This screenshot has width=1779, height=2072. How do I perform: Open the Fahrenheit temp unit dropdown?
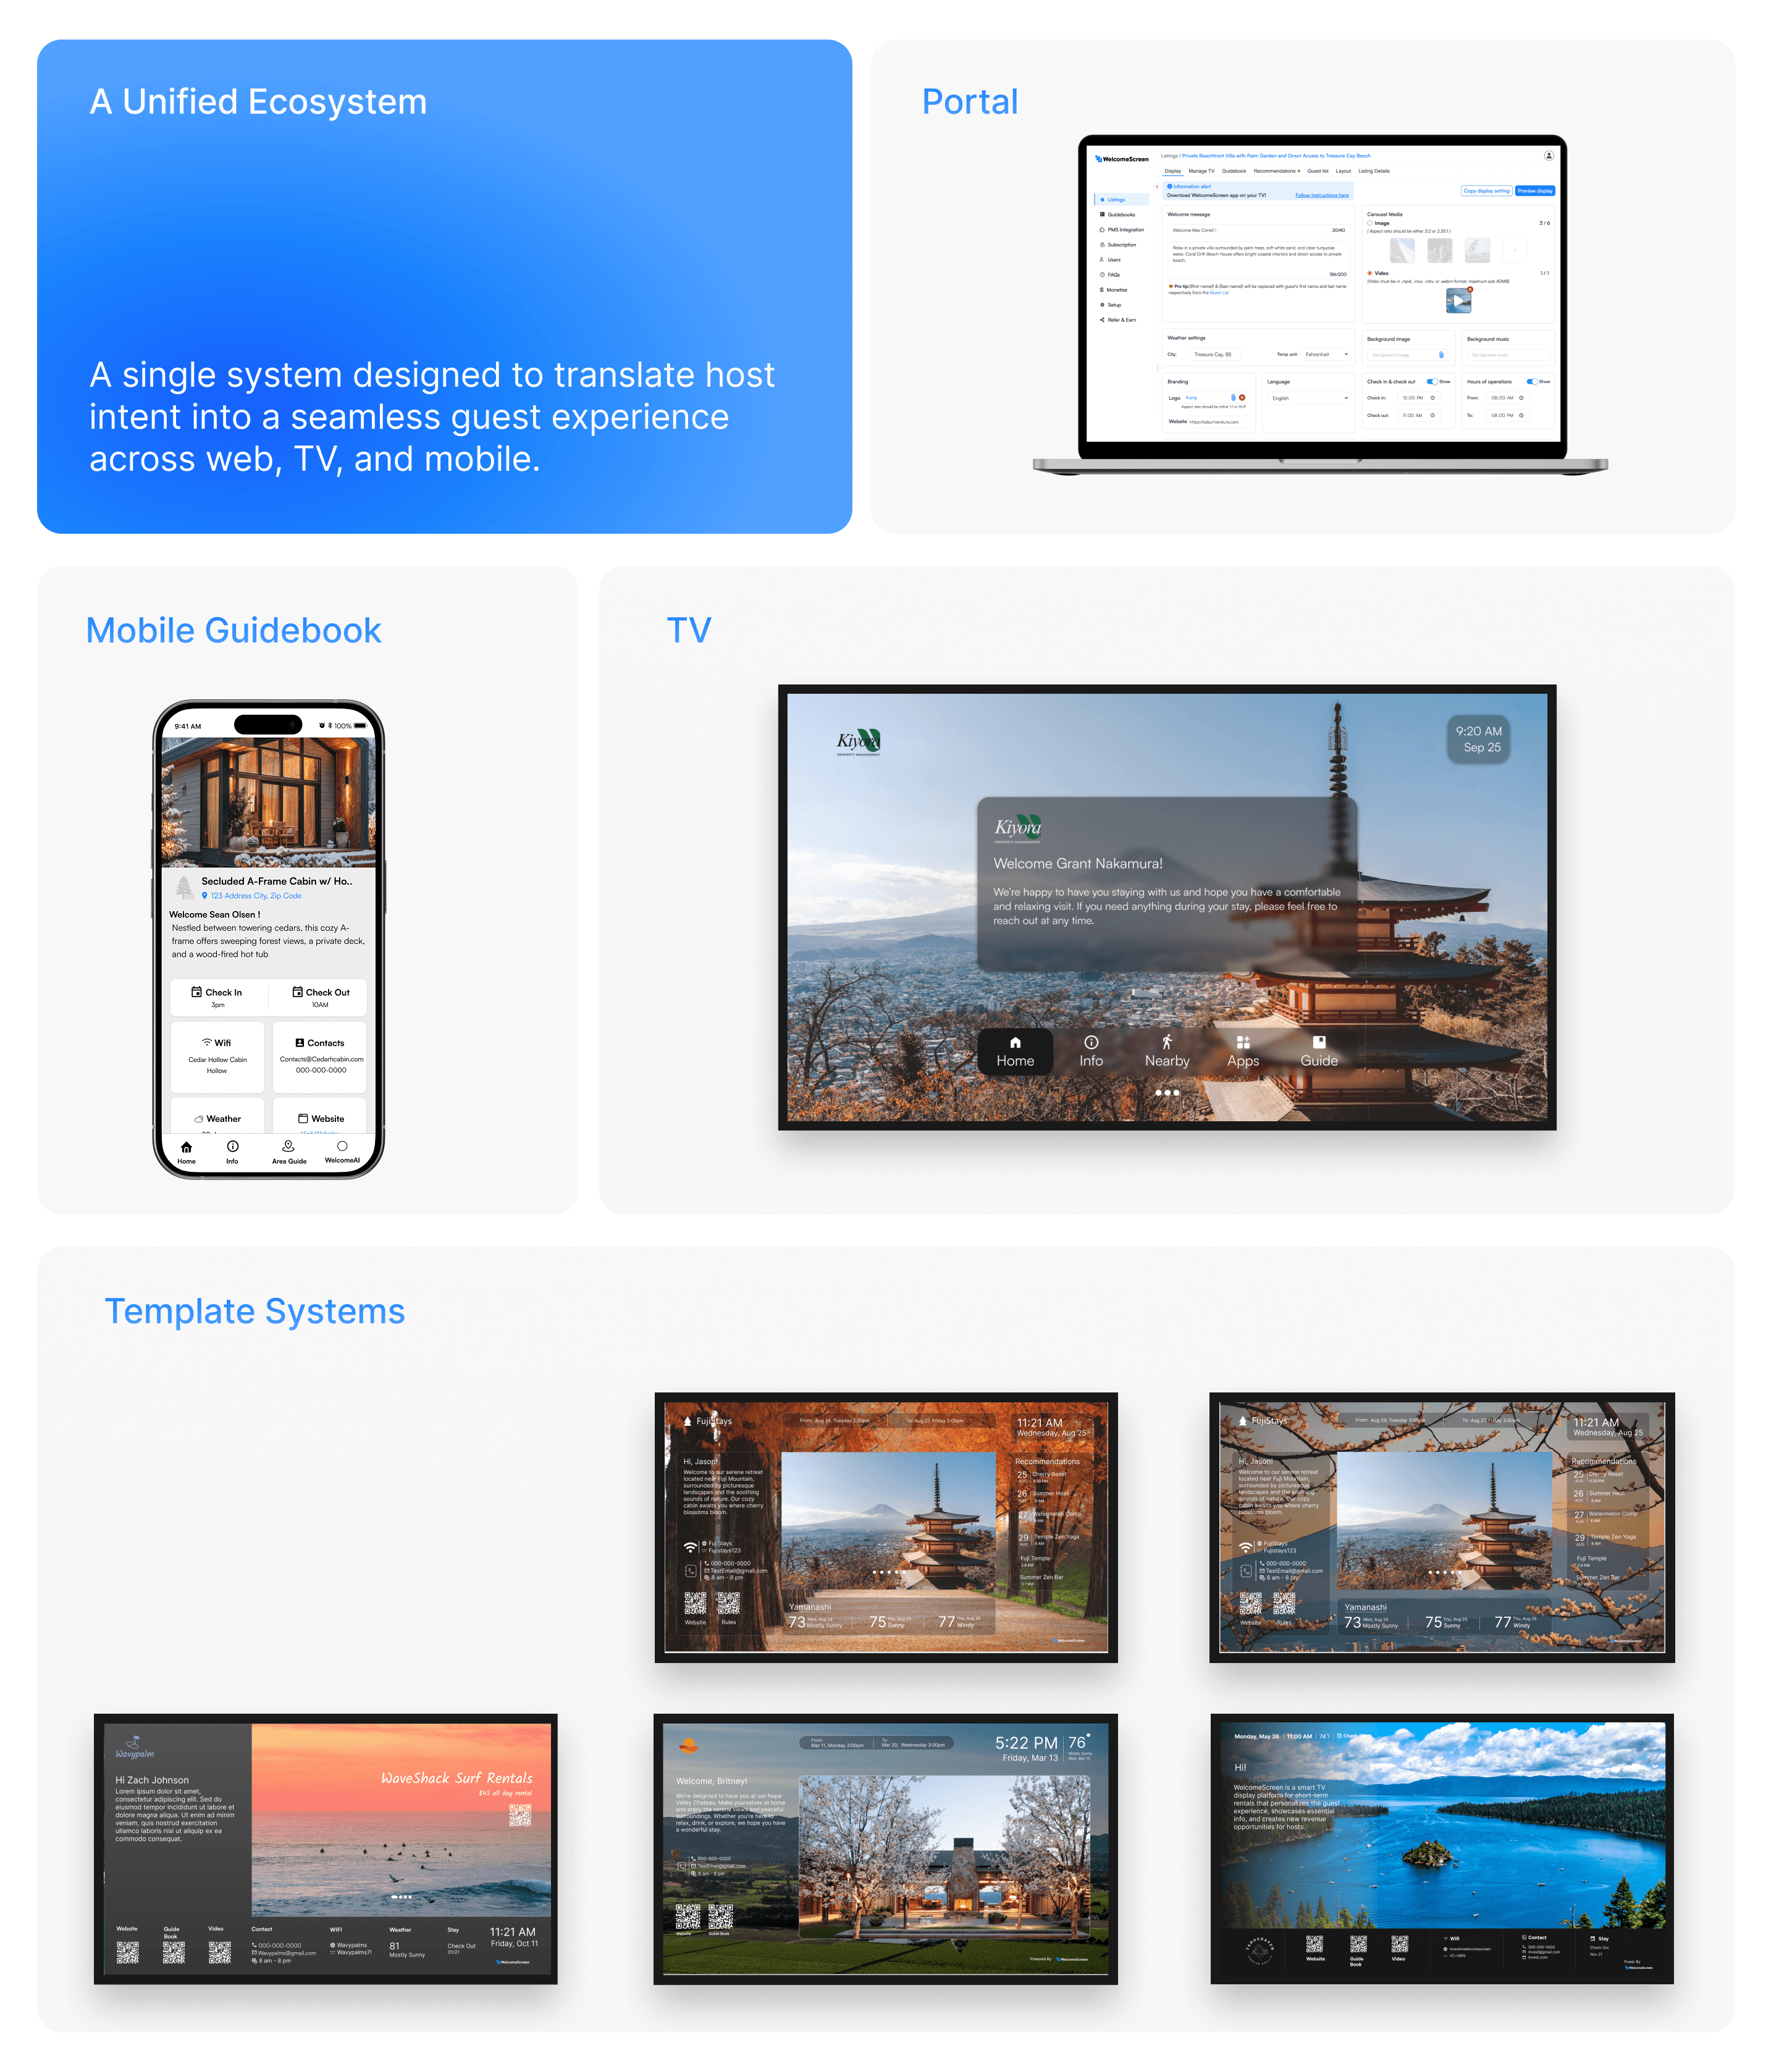coord(1326,354)
